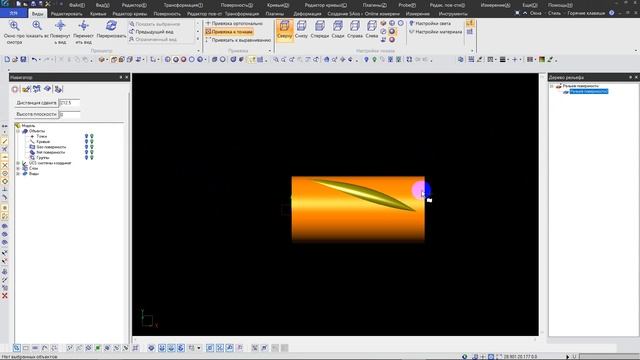This screenshot has height=360, width=640.
Task: Collapse the relief tree root node
Action: [x=551, y=86]
